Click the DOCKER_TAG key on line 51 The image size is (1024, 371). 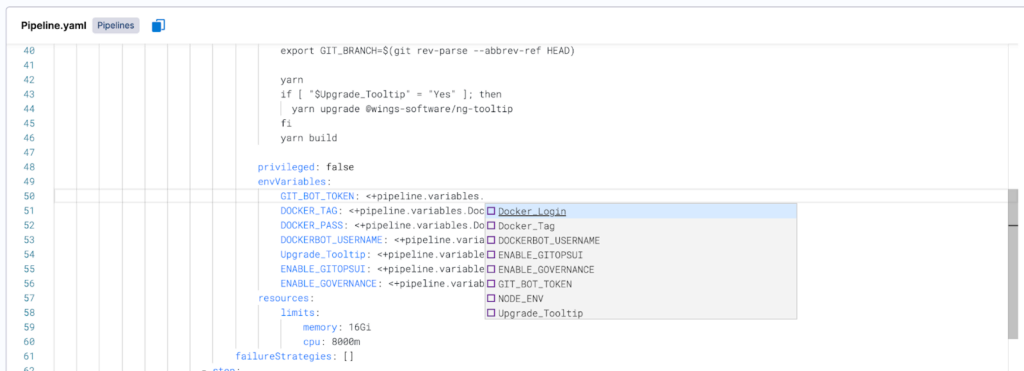(308, 211)
